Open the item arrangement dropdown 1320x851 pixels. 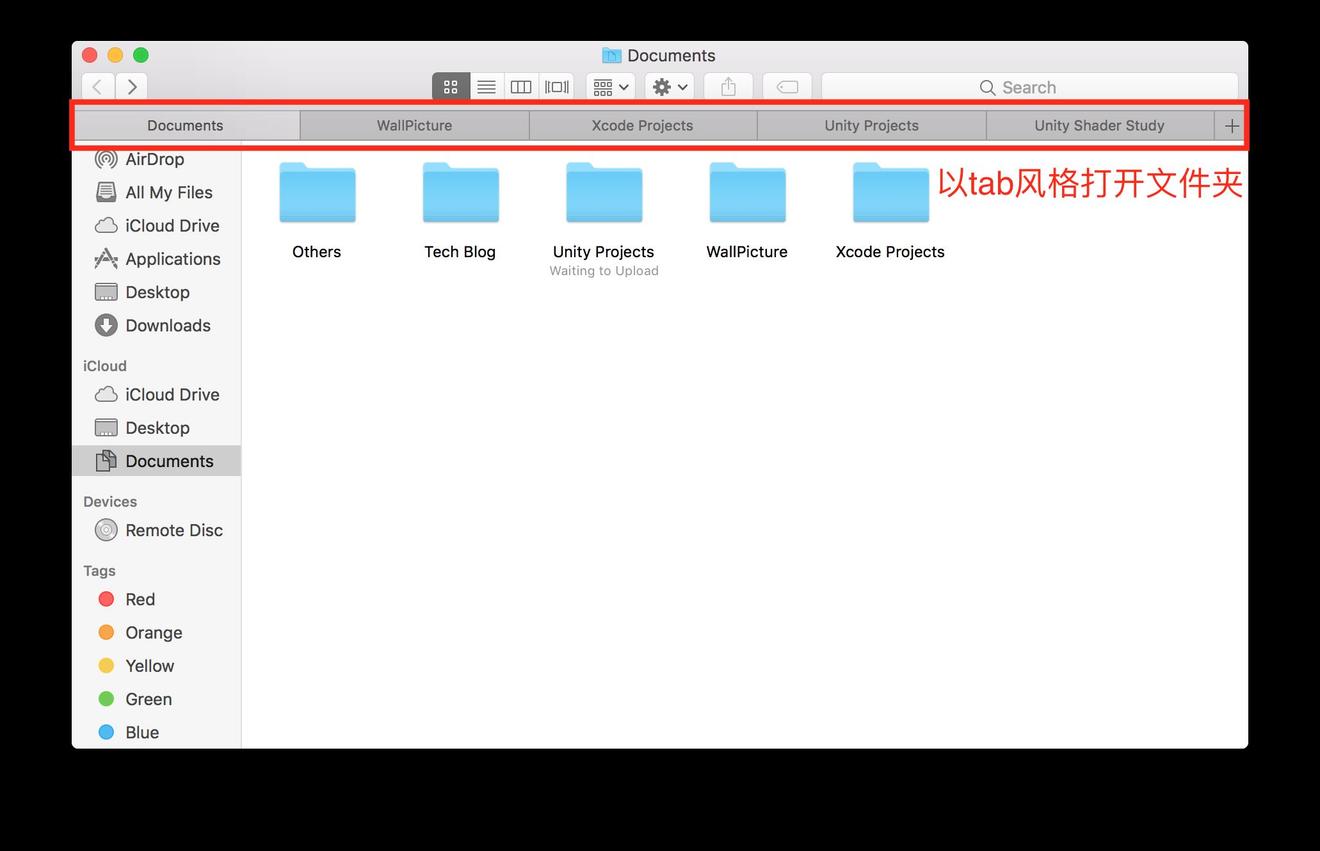(610, 86)
